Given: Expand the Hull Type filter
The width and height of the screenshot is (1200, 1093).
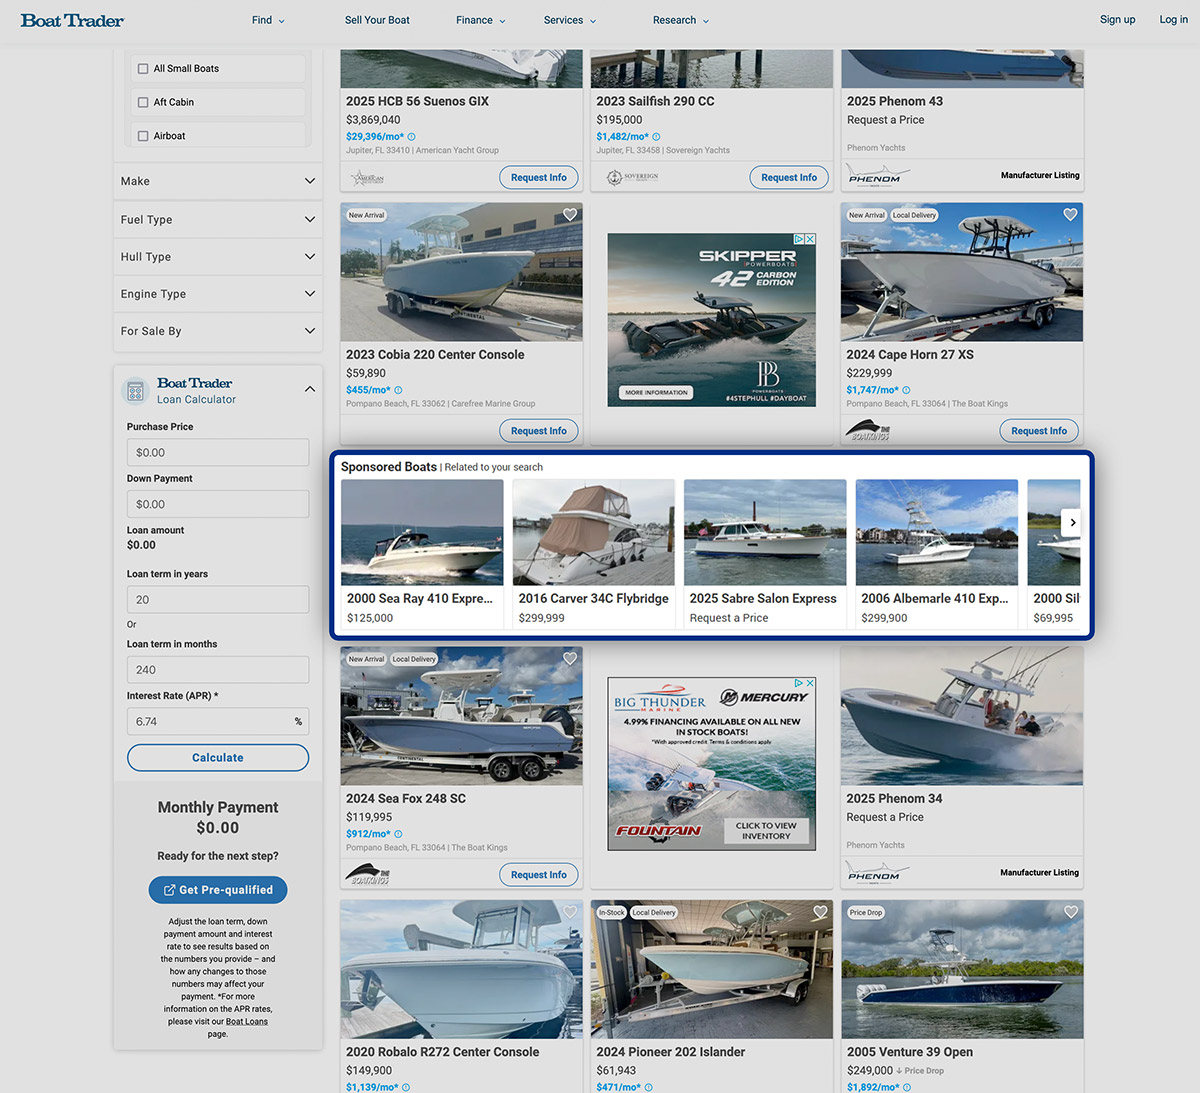Looking at the screenshot, I should 218,257.
